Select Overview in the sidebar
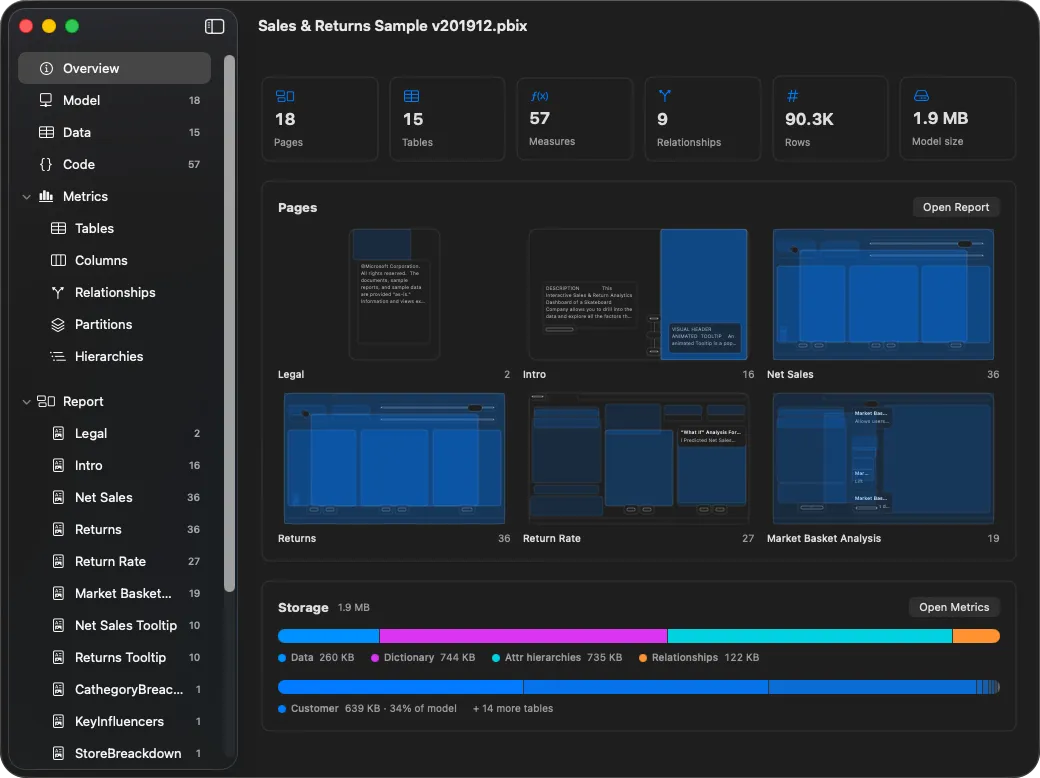Image resolution: width=1040 pixels, height=778 pixels. tap(114, 68)
